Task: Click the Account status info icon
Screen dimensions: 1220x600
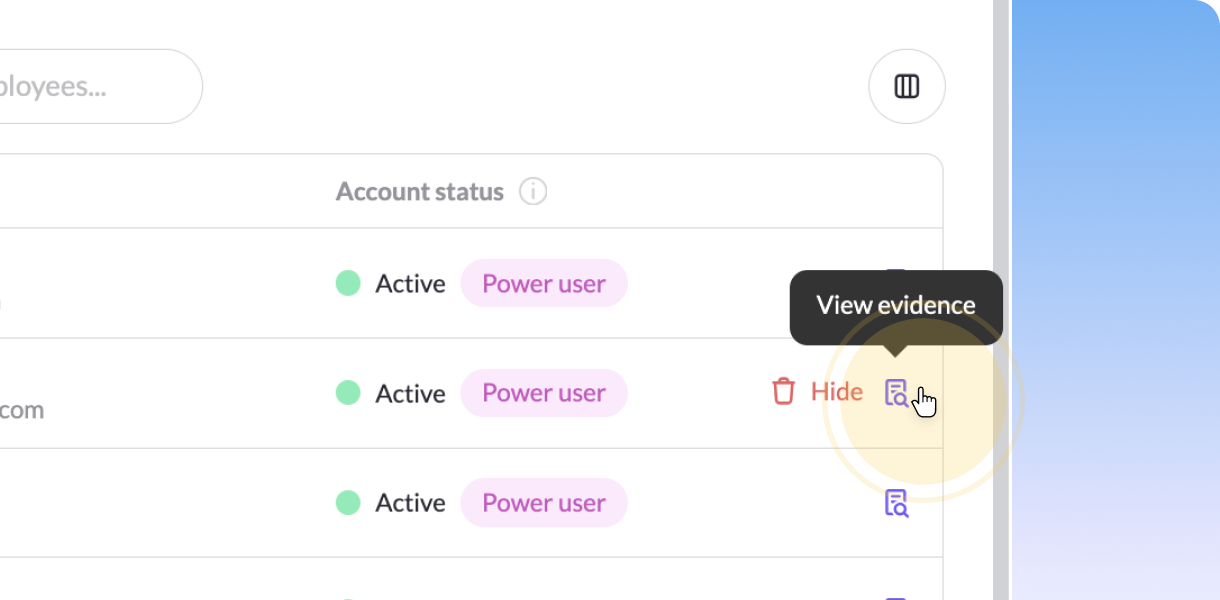Action: (x=533, y=191)
